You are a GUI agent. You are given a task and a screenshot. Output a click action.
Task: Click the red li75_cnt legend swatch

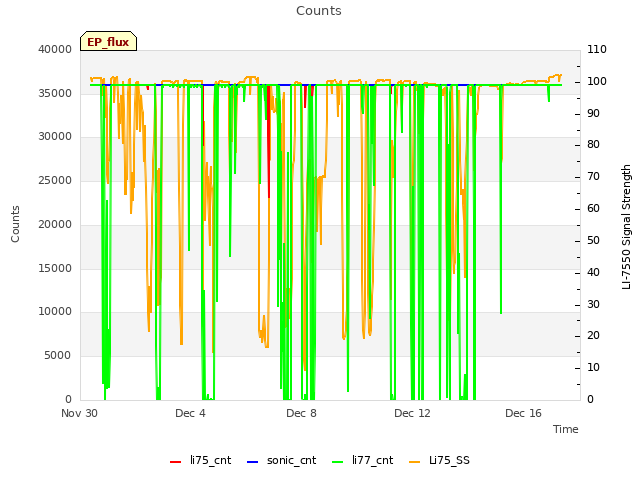click(176, 462)
